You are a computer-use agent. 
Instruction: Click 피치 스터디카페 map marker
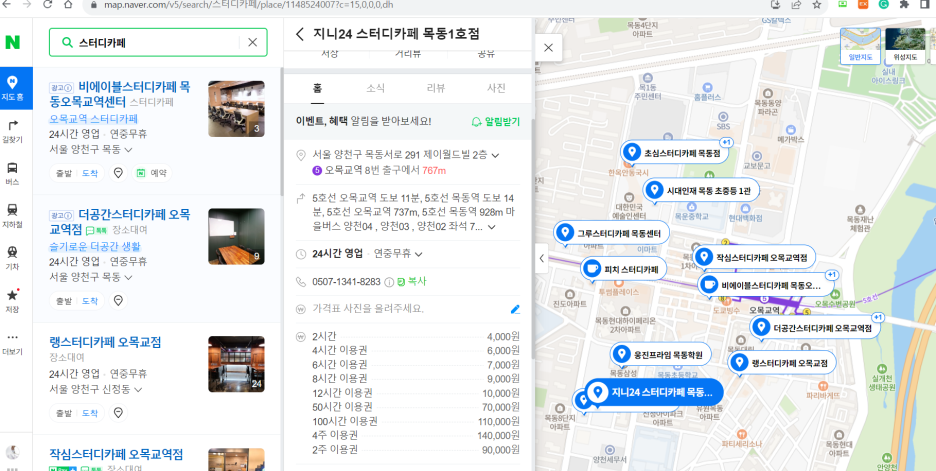(623, 269)
